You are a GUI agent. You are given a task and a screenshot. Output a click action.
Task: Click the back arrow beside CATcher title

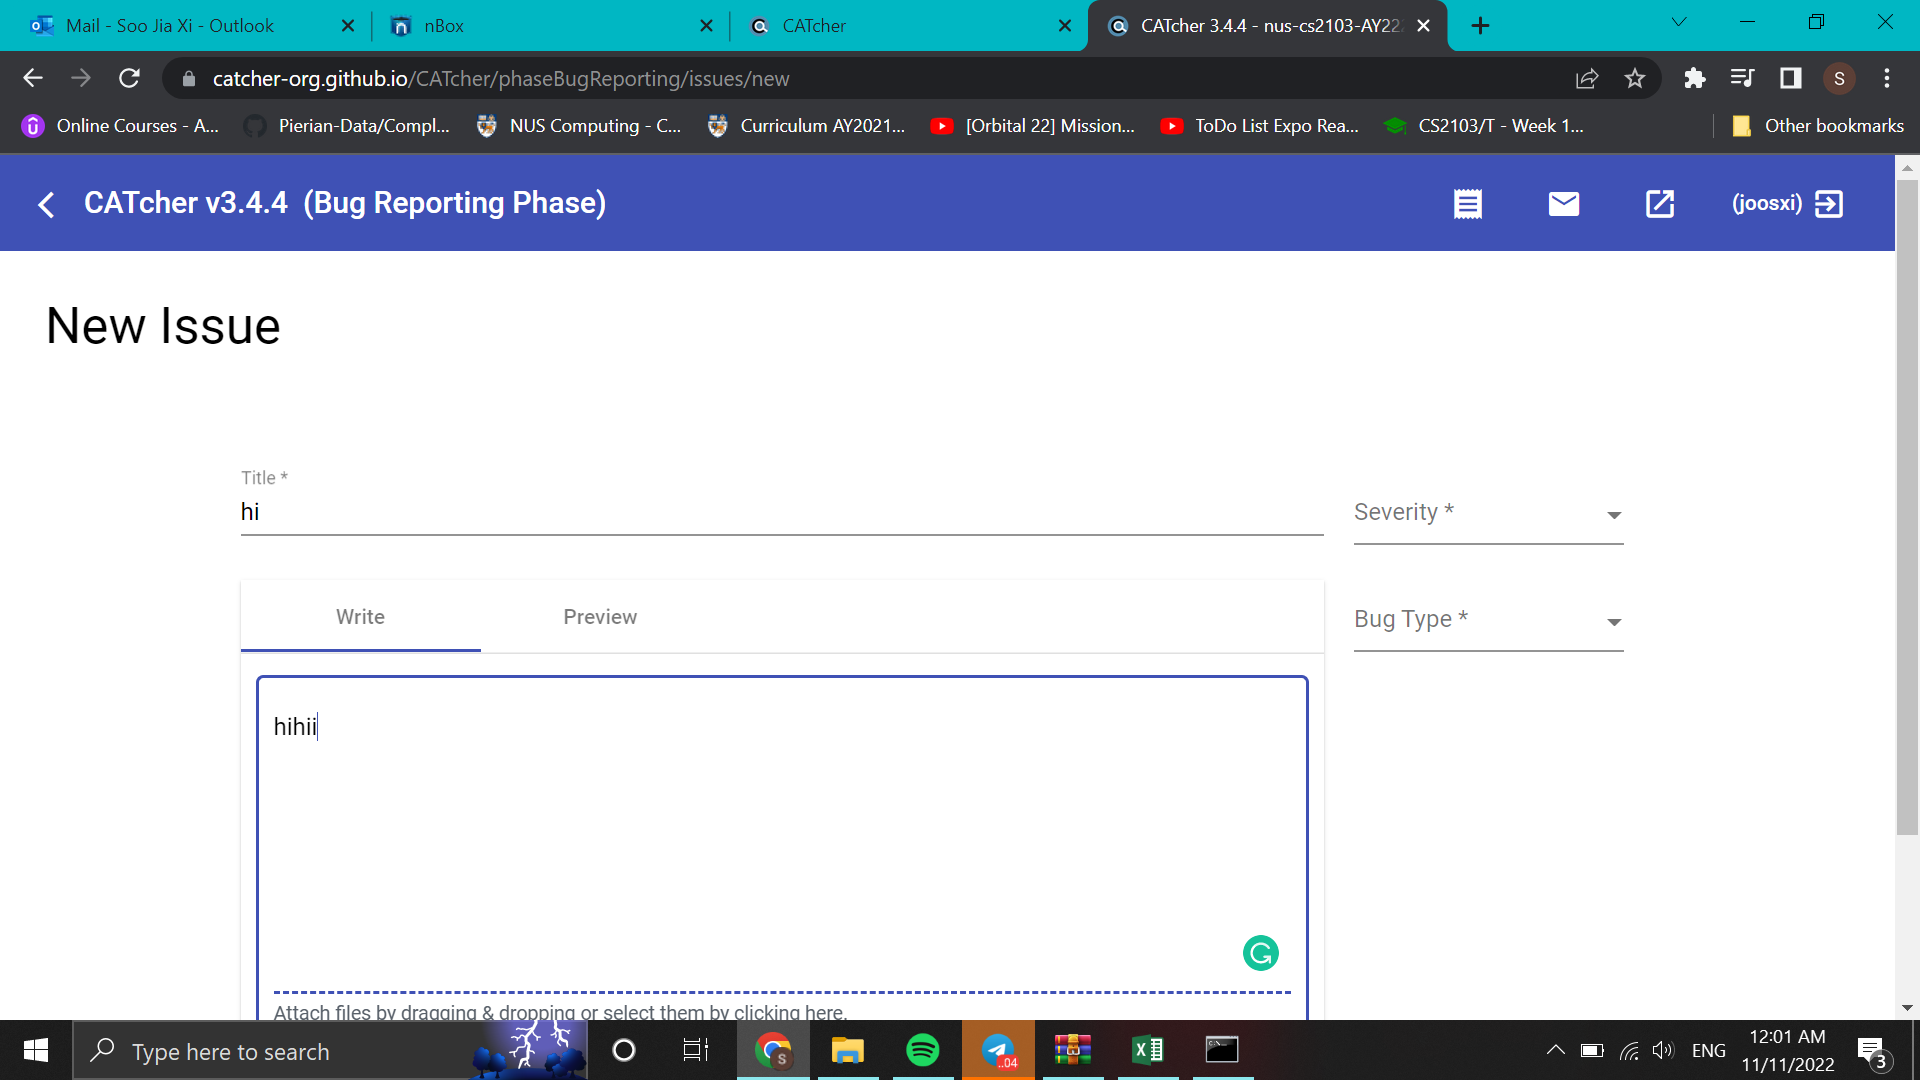click(x=46, y=204)
